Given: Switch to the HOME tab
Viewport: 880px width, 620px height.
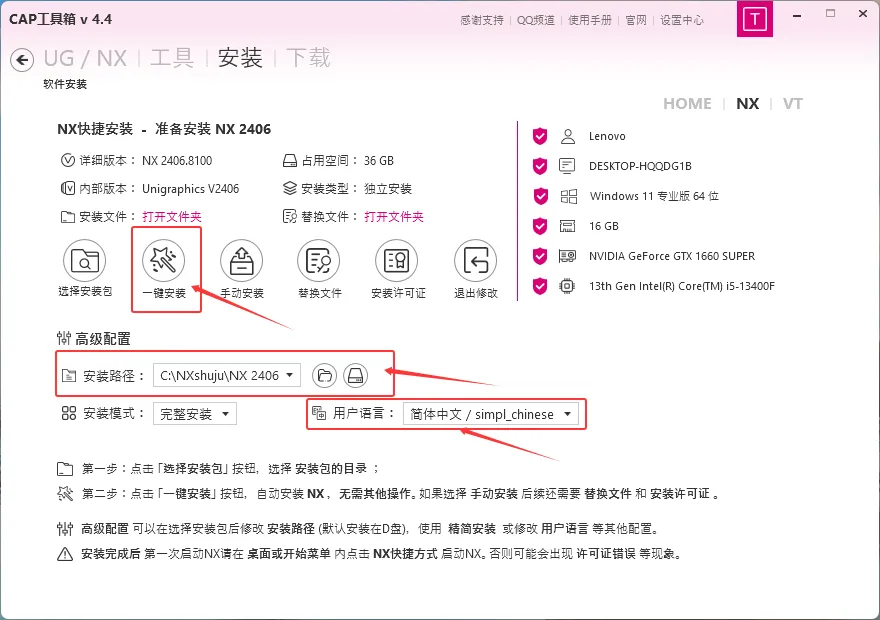Looking at the screenshot, I should [688, 104].
